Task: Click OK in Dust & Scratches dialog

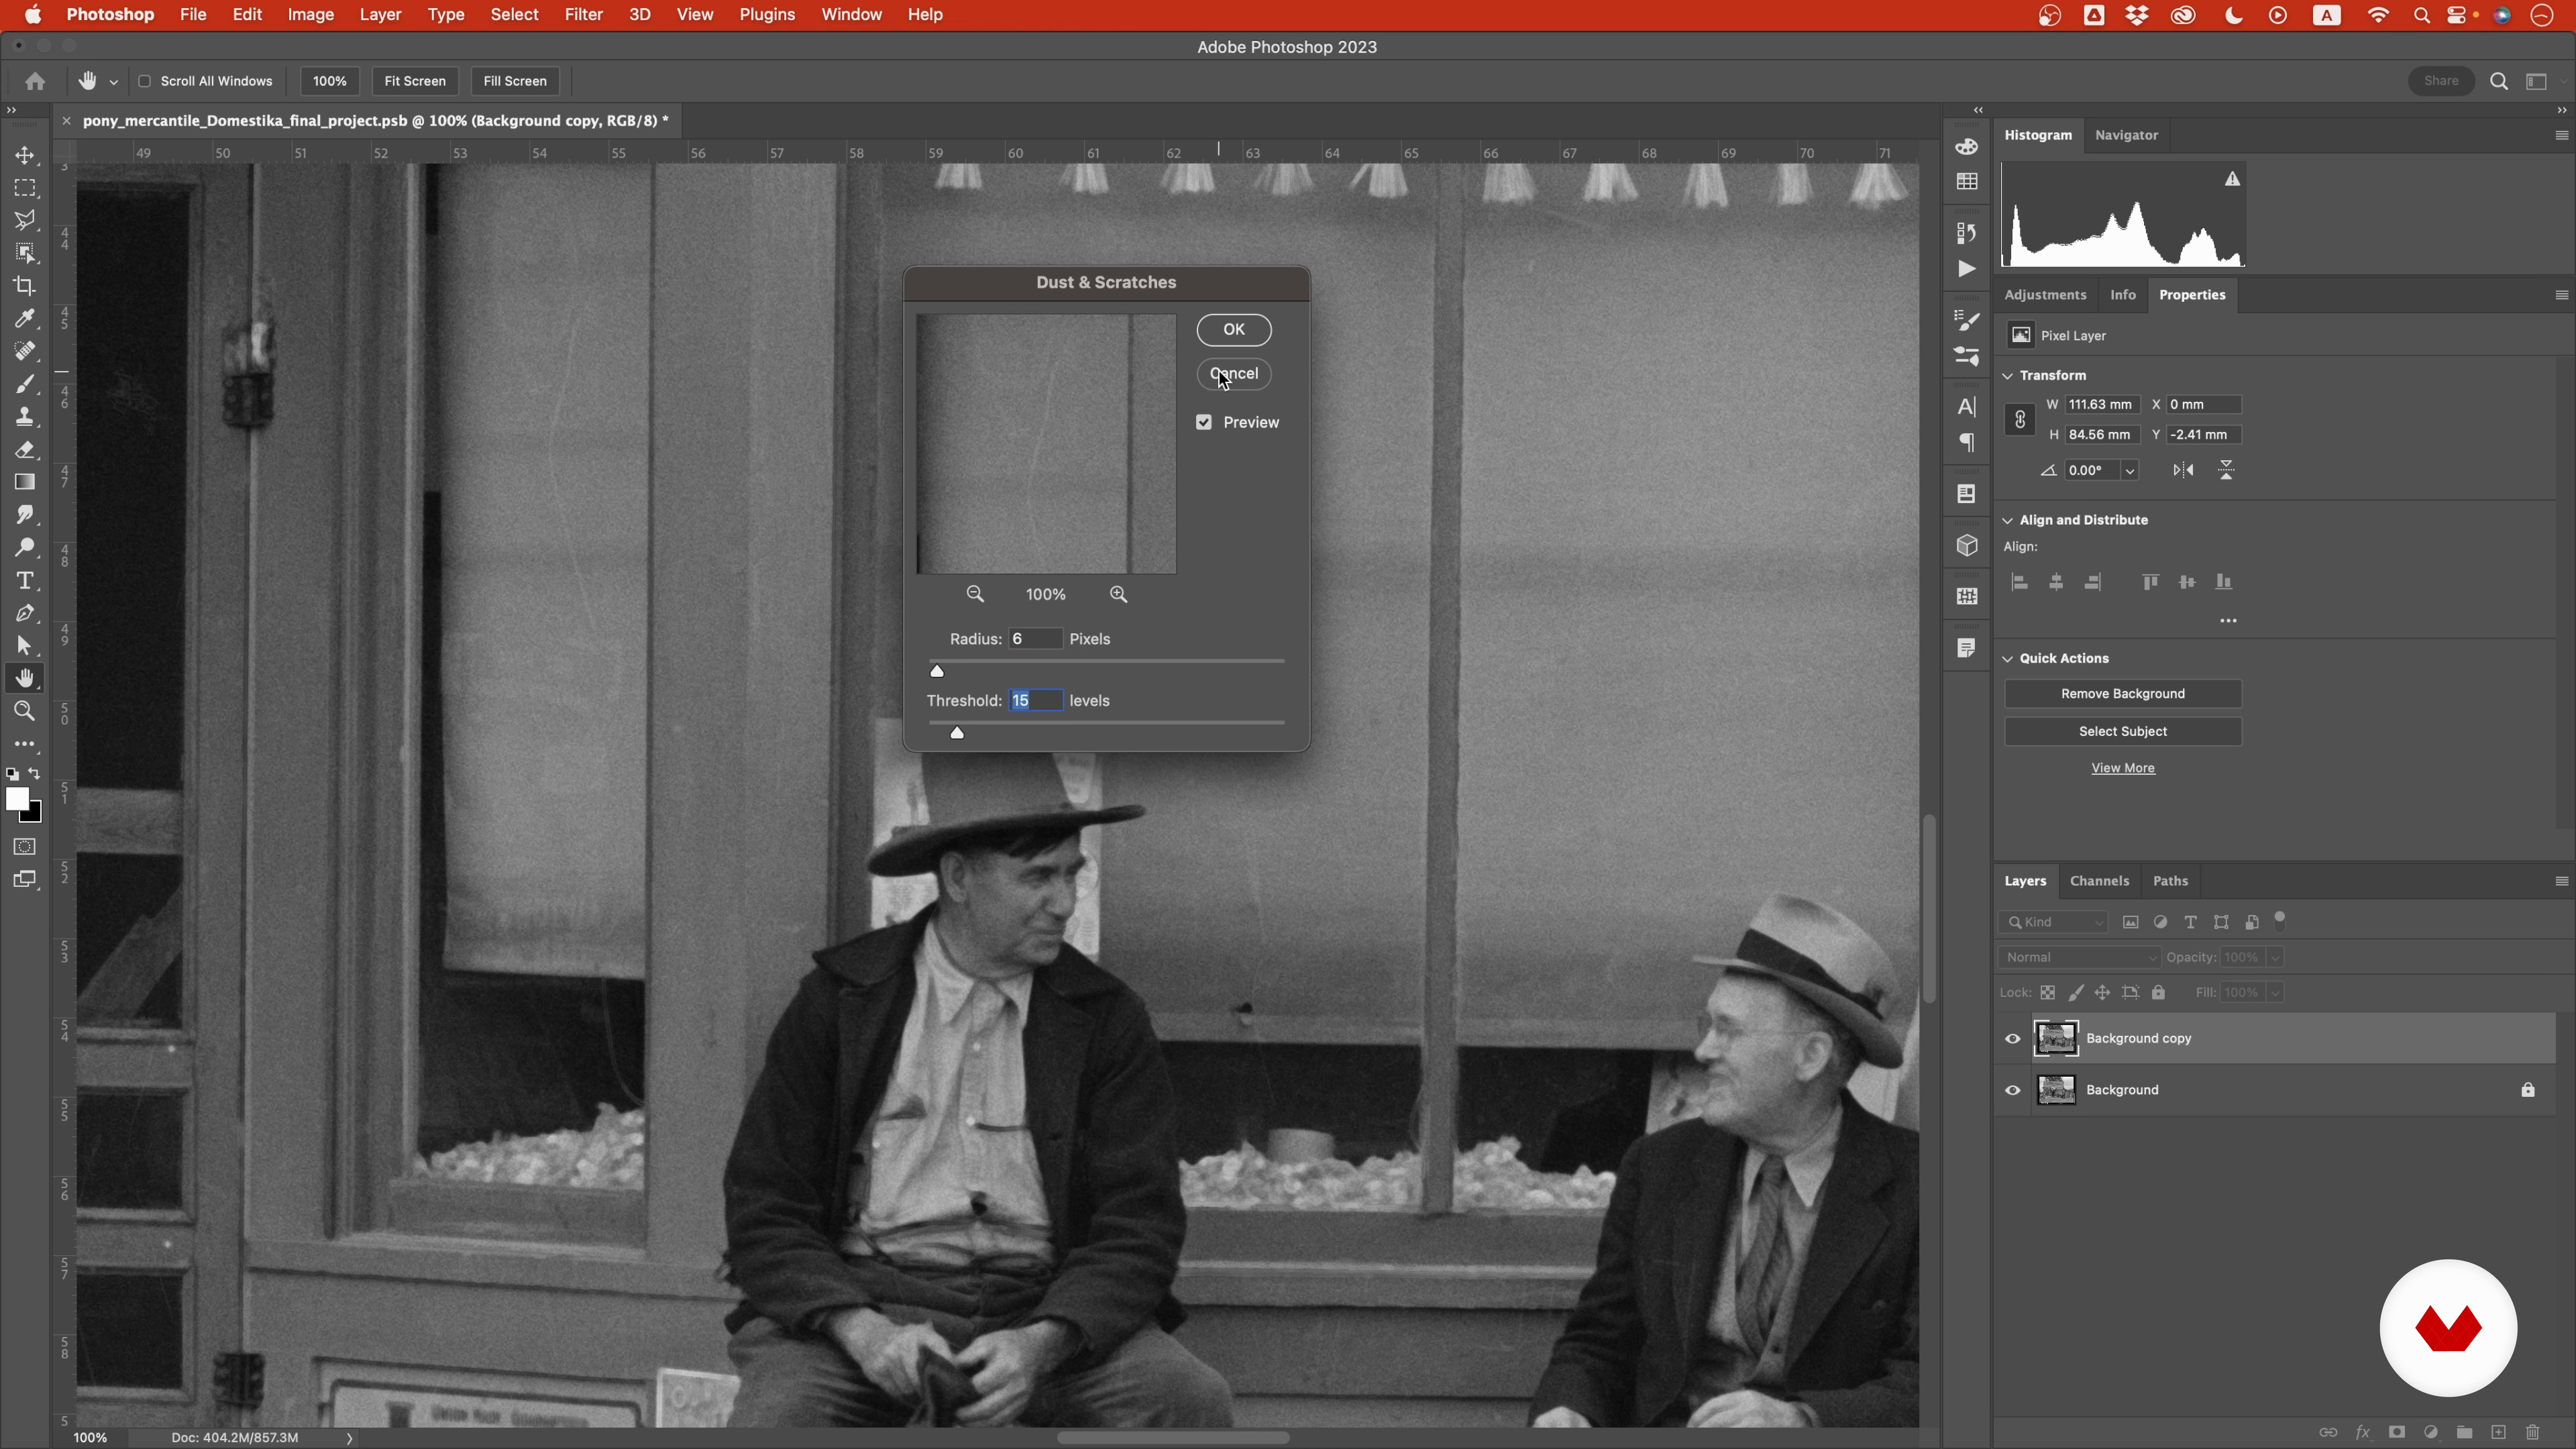Action: [1233, 330]
